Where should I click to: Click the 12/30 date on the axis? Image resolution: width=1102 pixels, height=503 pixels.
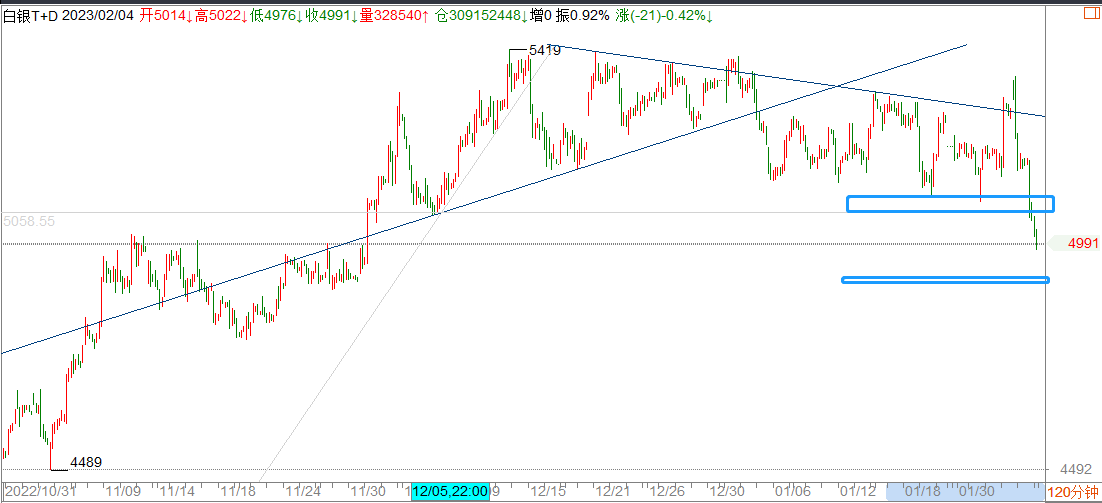coord(728,490)
